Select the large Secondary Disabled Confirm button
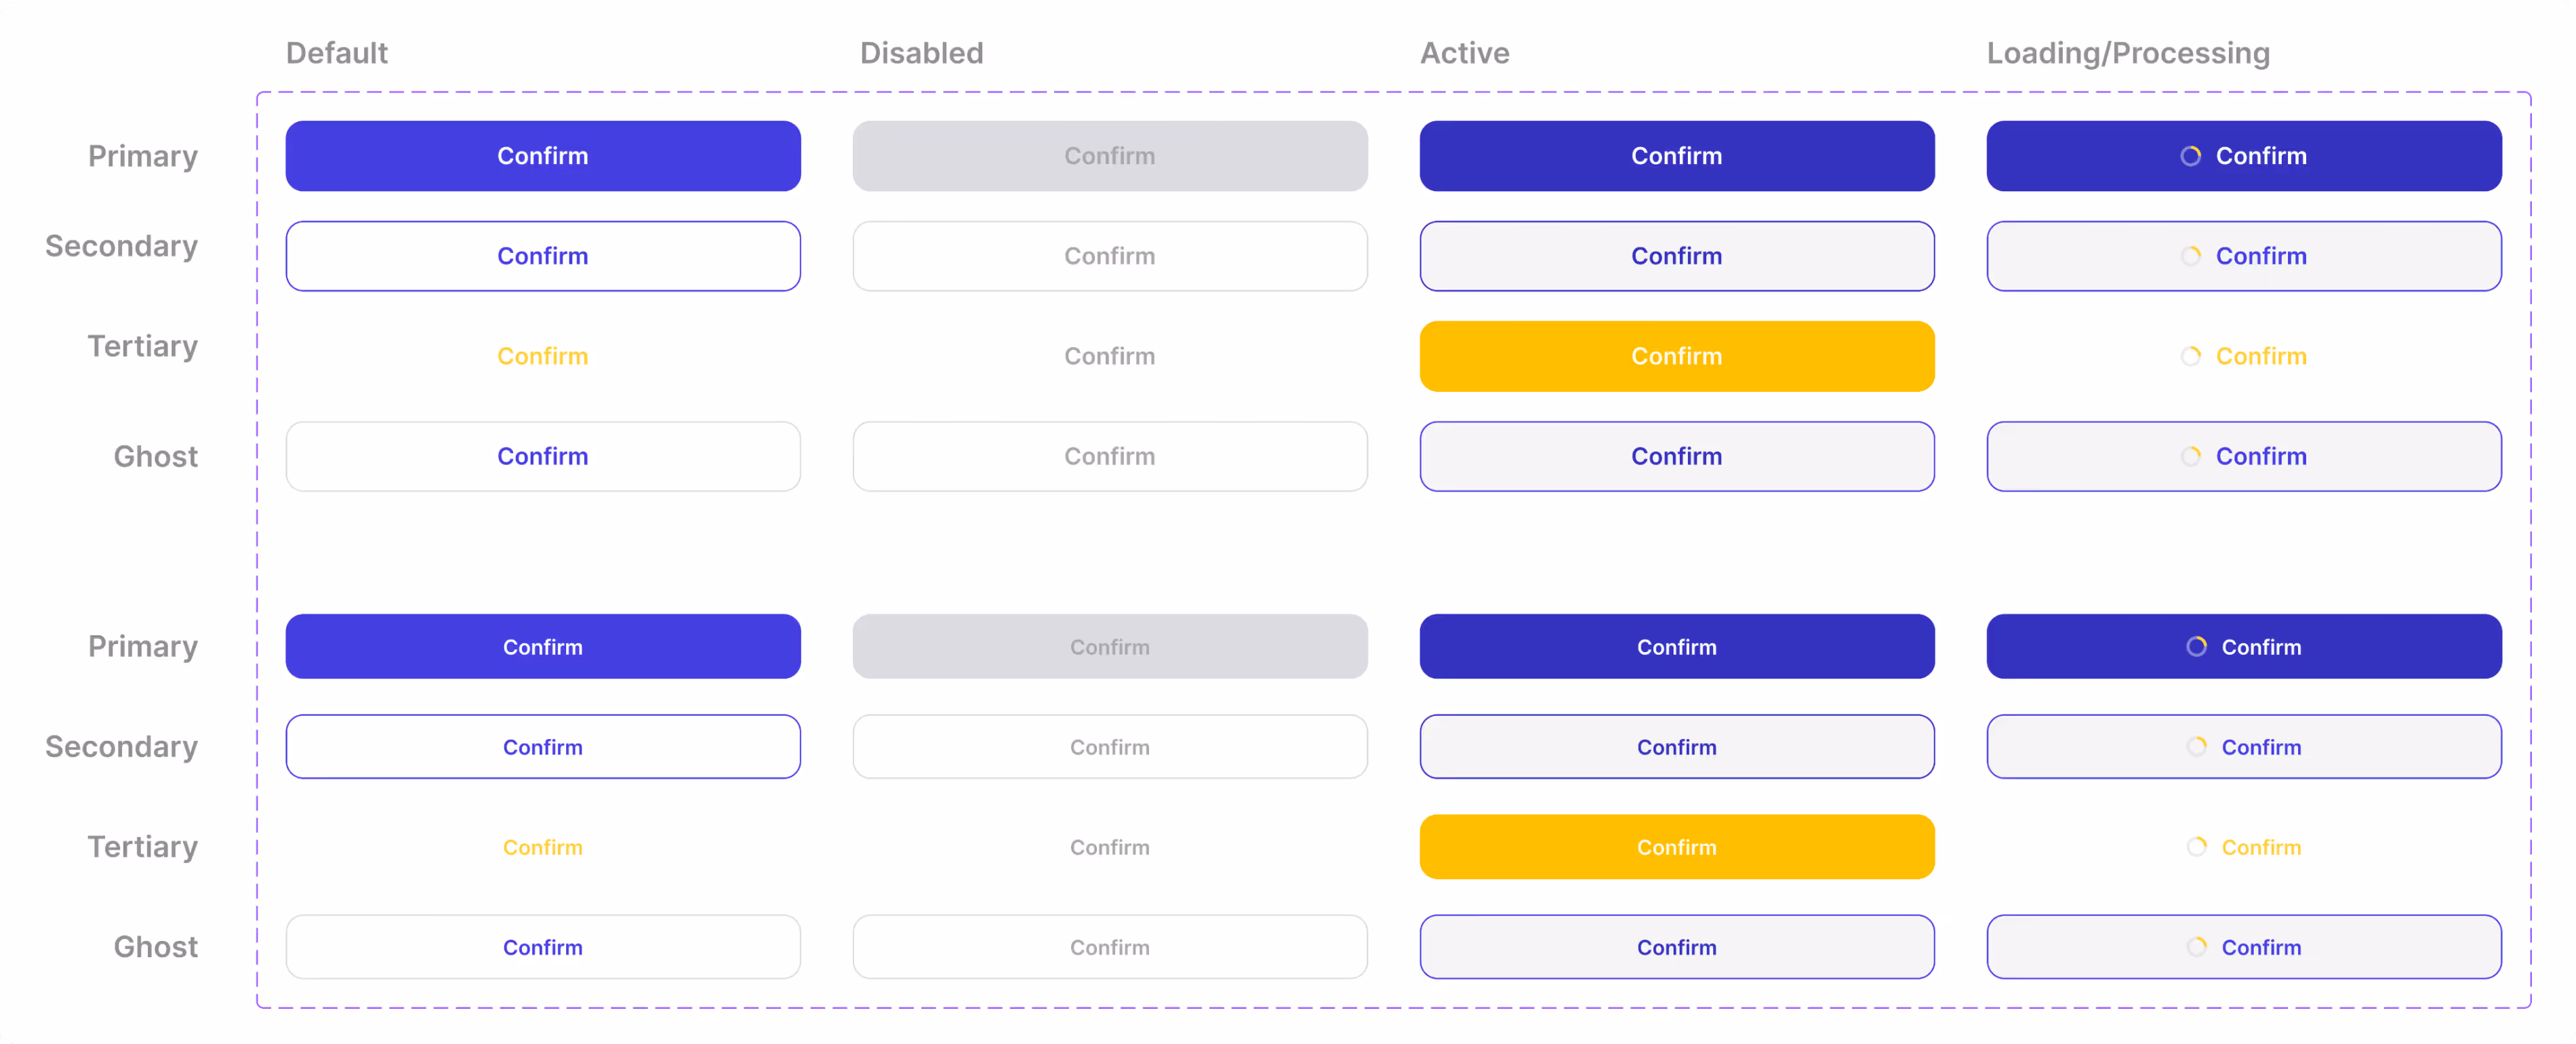This screenshot has height=1044, width=2576. [1110, 256]
